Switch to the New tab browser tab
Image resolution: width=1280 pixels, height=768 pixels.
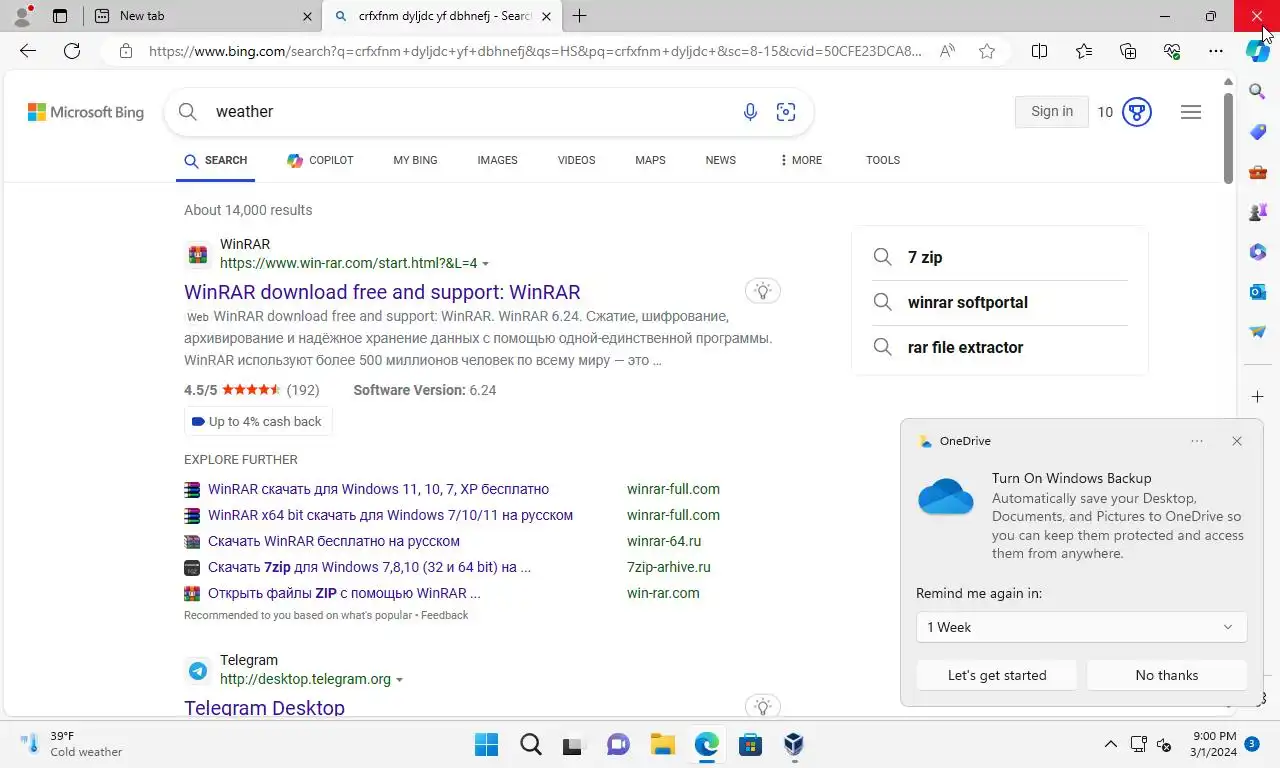click(x=203, y=16)
